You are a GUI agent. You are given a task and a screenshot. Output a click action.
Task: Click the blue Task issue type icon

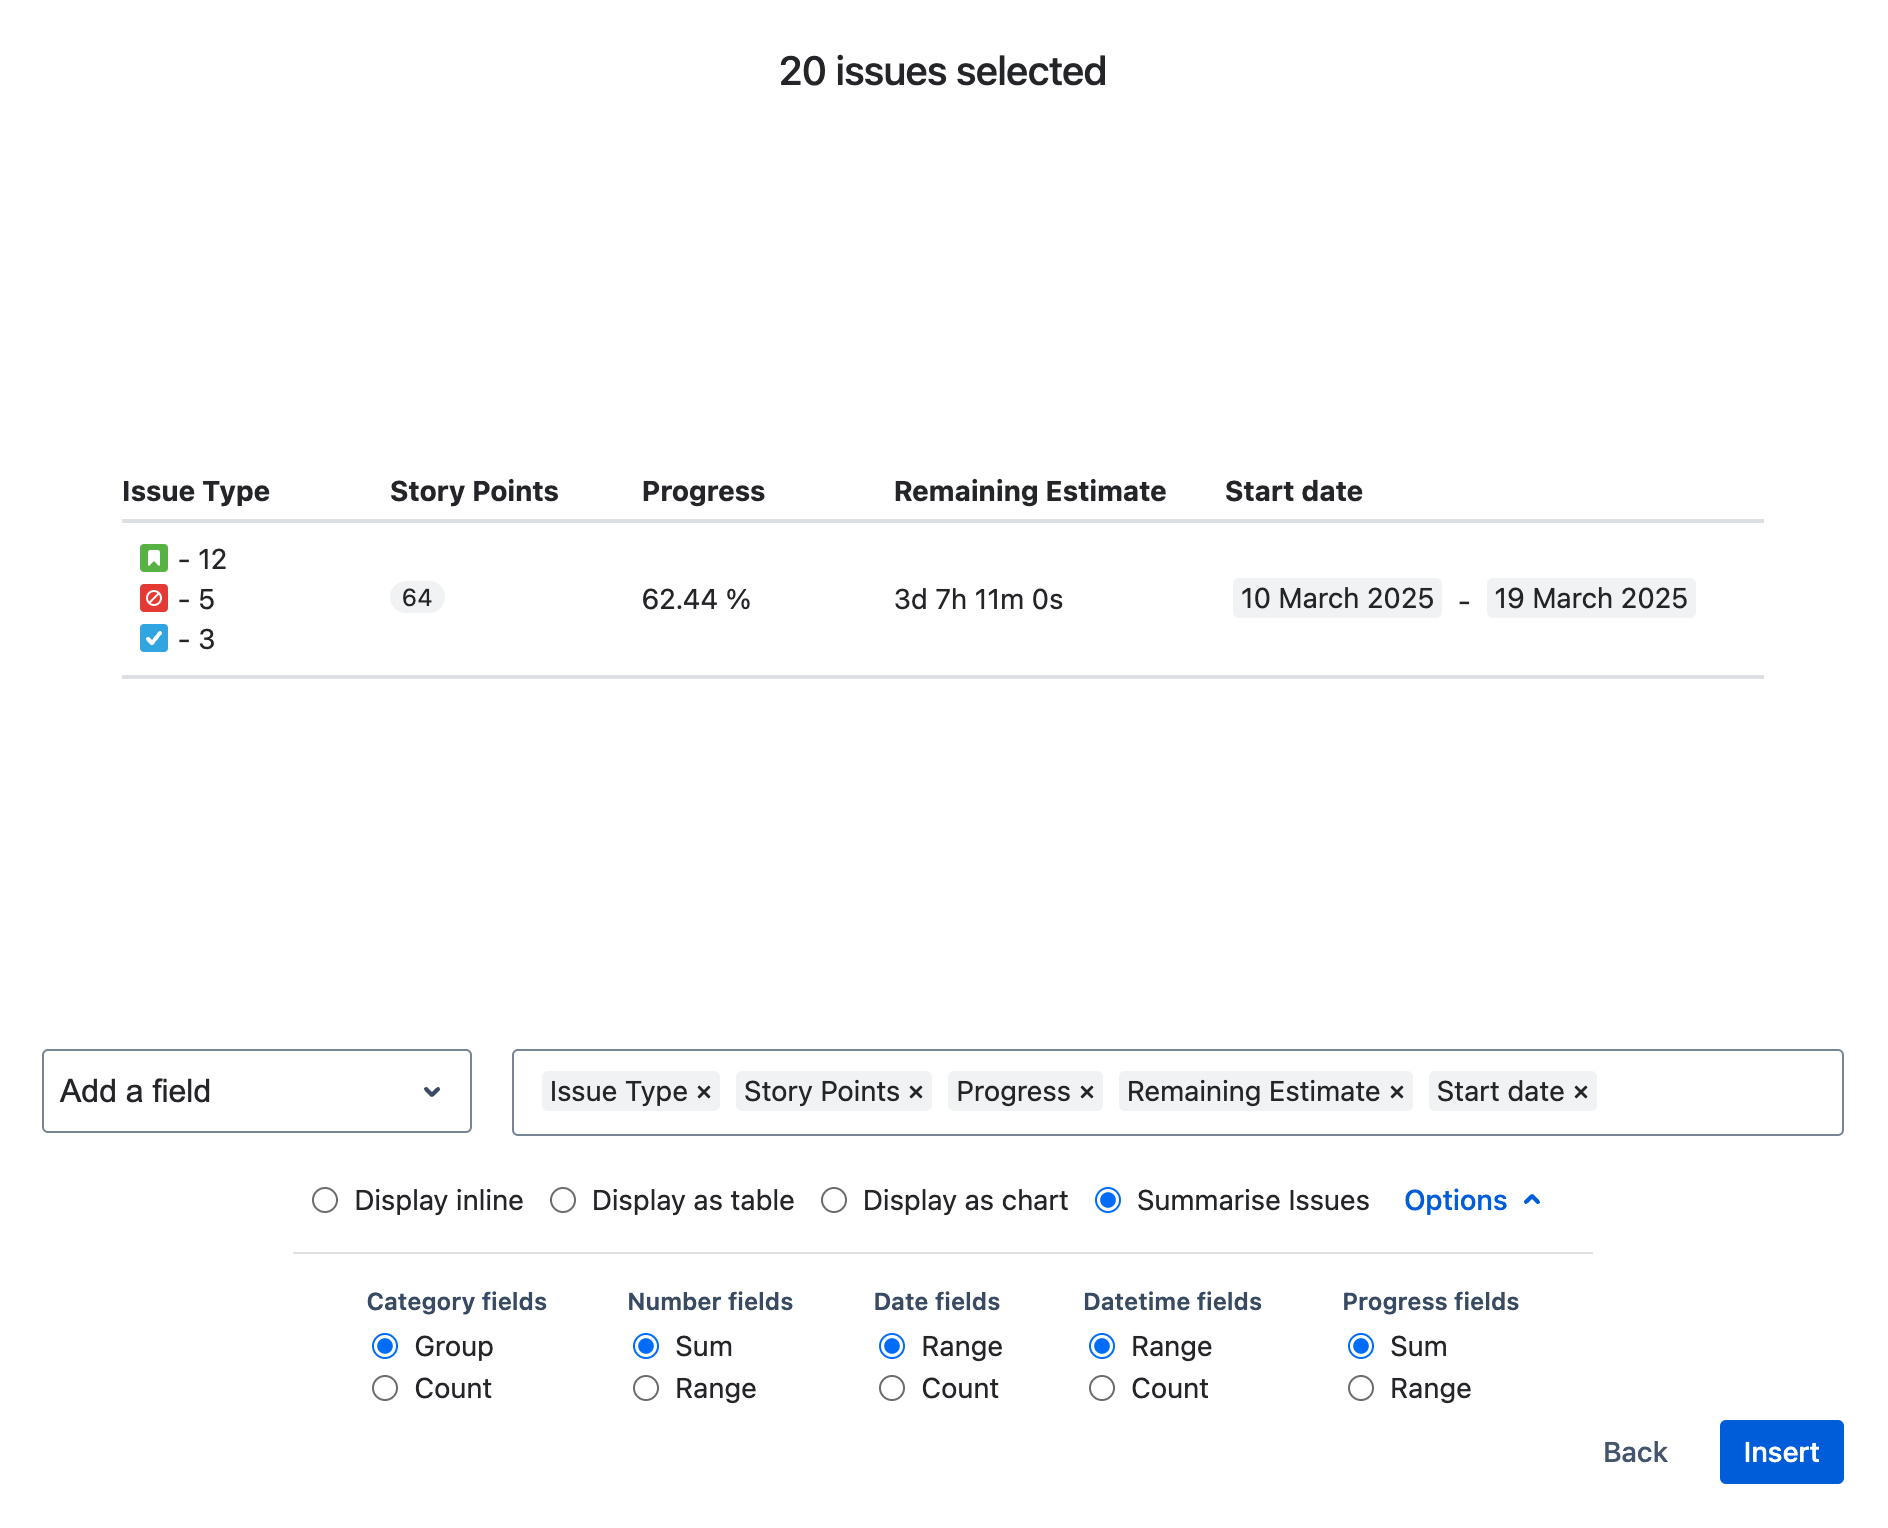point(154,638)
